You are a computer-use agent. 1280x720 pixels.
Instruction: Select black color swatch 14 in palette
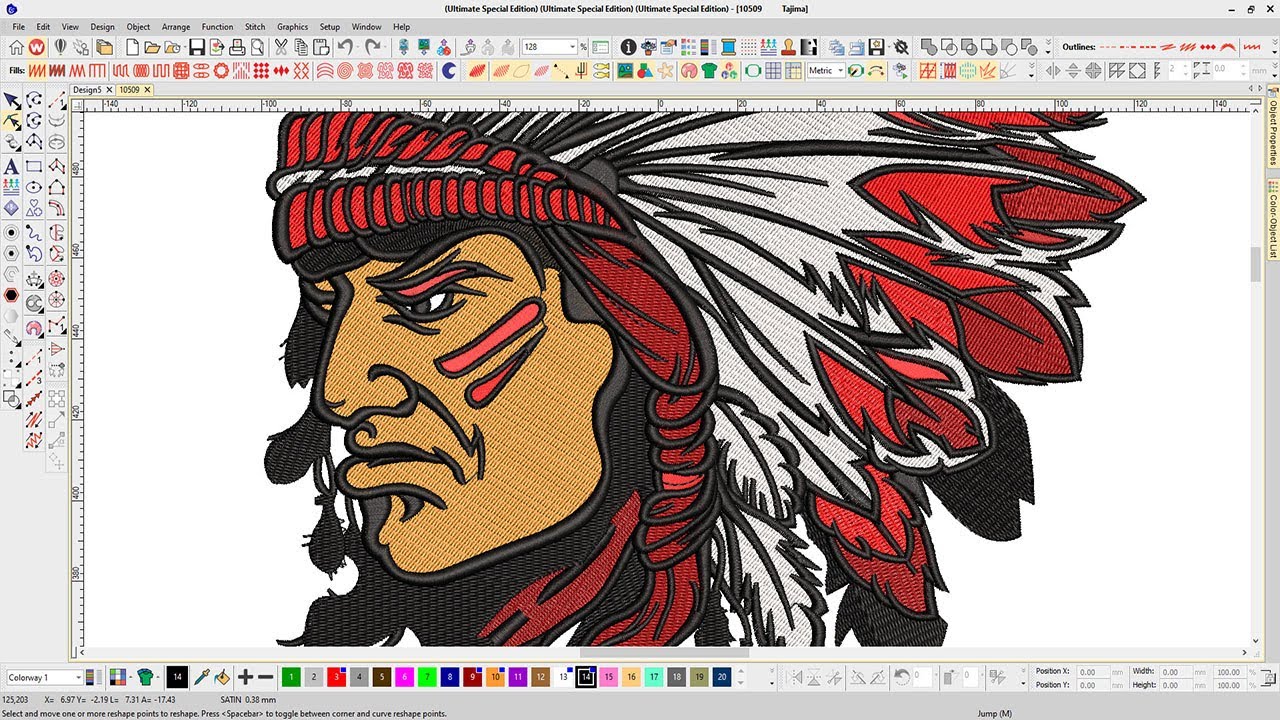(586, 677)
